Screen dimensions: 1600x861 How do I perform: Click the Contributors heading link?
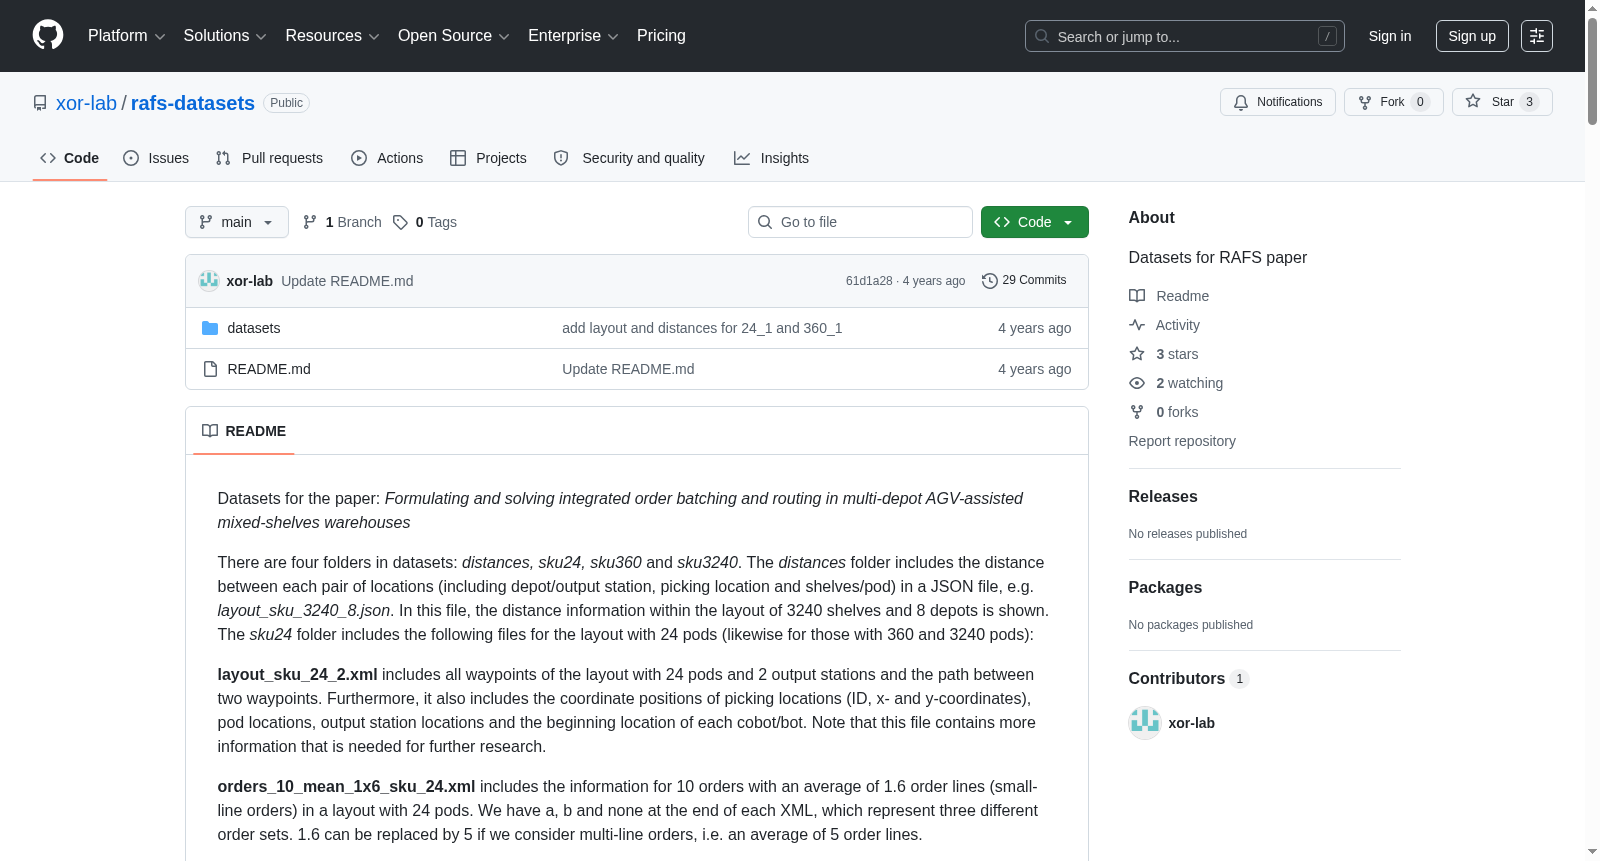(x=1177, y=679)
